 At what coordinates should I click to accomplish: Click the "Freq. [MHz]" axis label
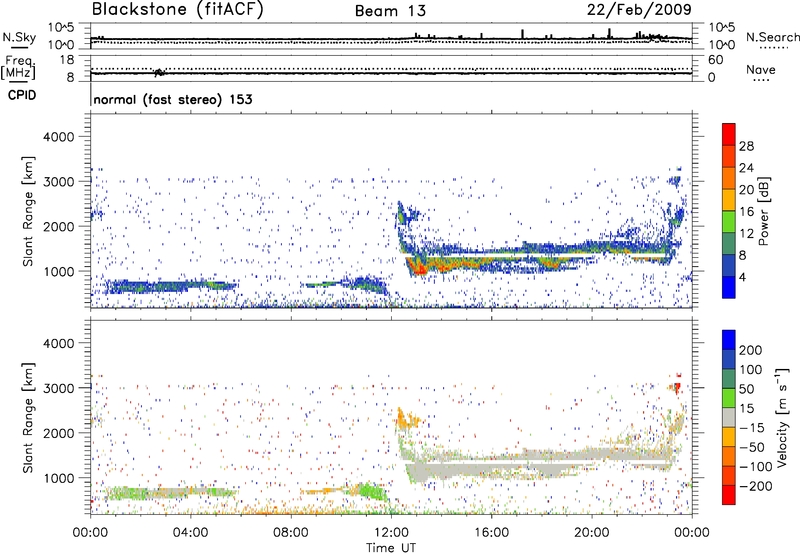(x=18, y=67)
